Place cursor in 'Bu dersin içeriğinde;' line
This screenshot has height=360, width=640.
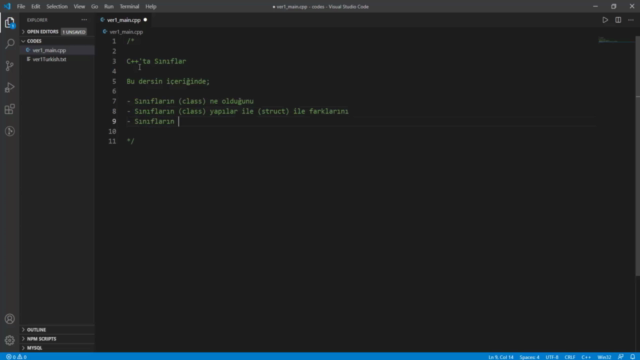(168, 81)
